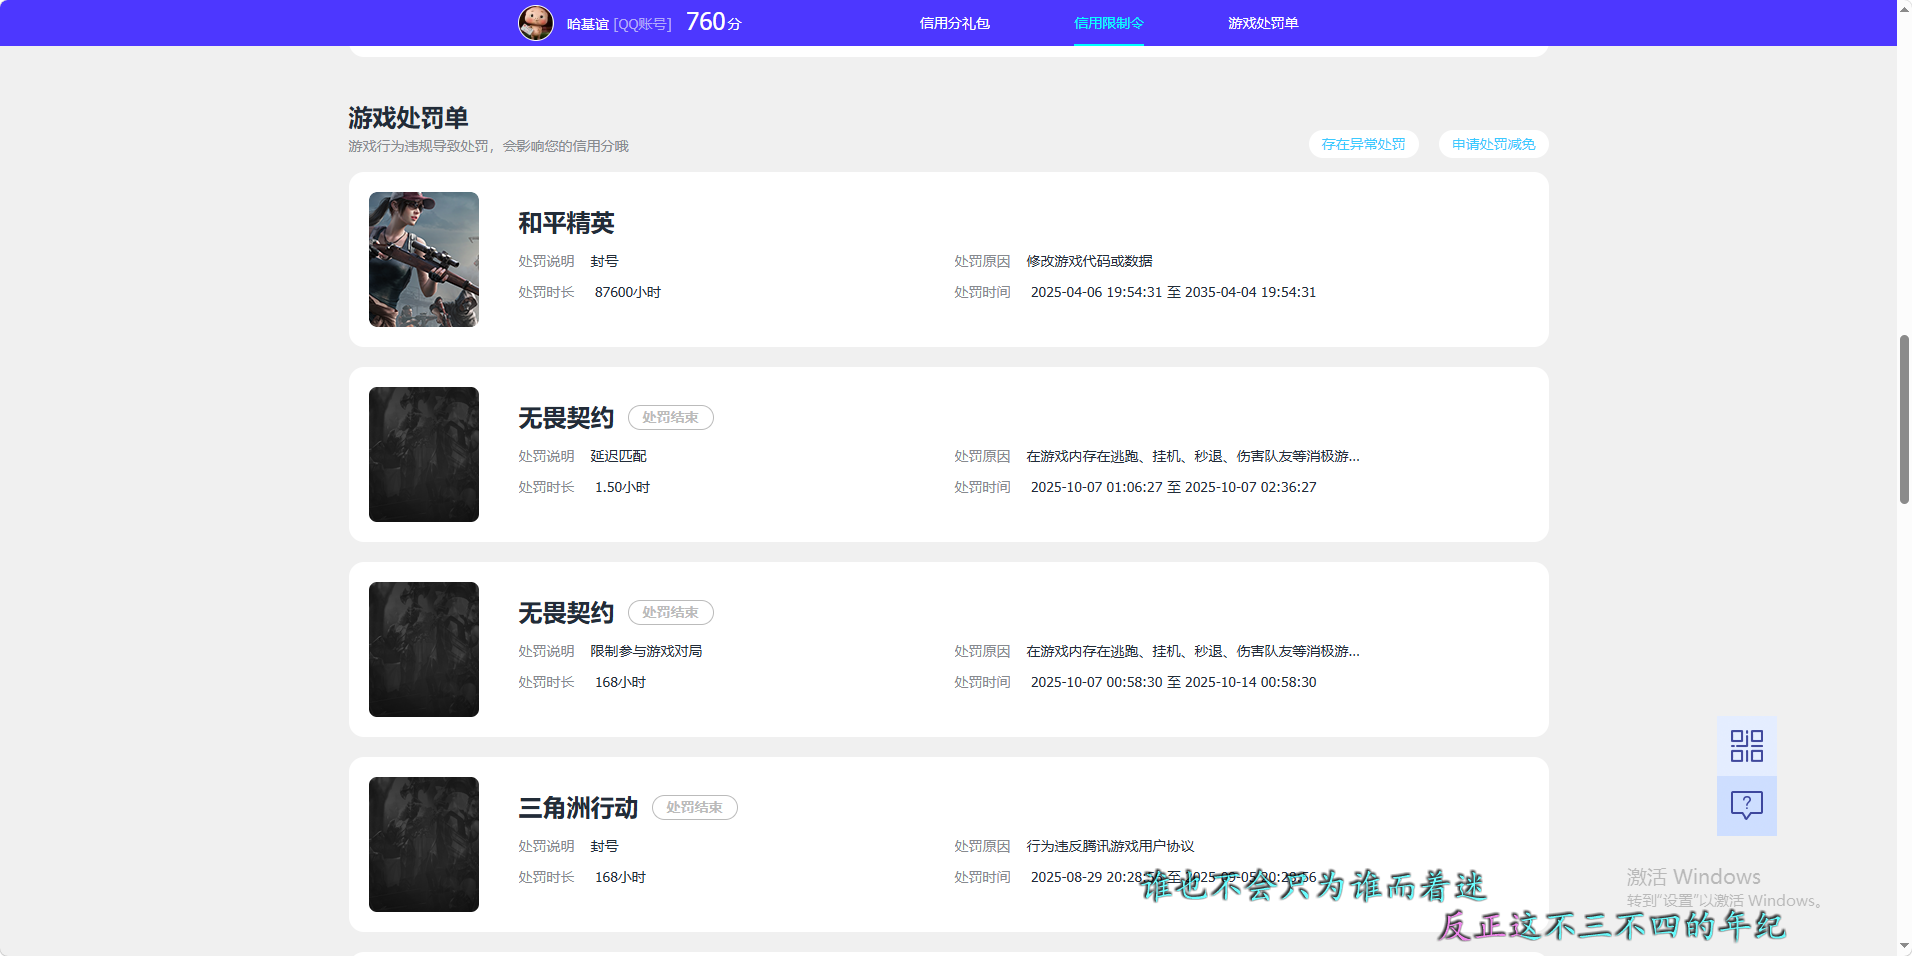1912x956 pixels.
Task: Click the 760分 credit score
Action: 713,22
